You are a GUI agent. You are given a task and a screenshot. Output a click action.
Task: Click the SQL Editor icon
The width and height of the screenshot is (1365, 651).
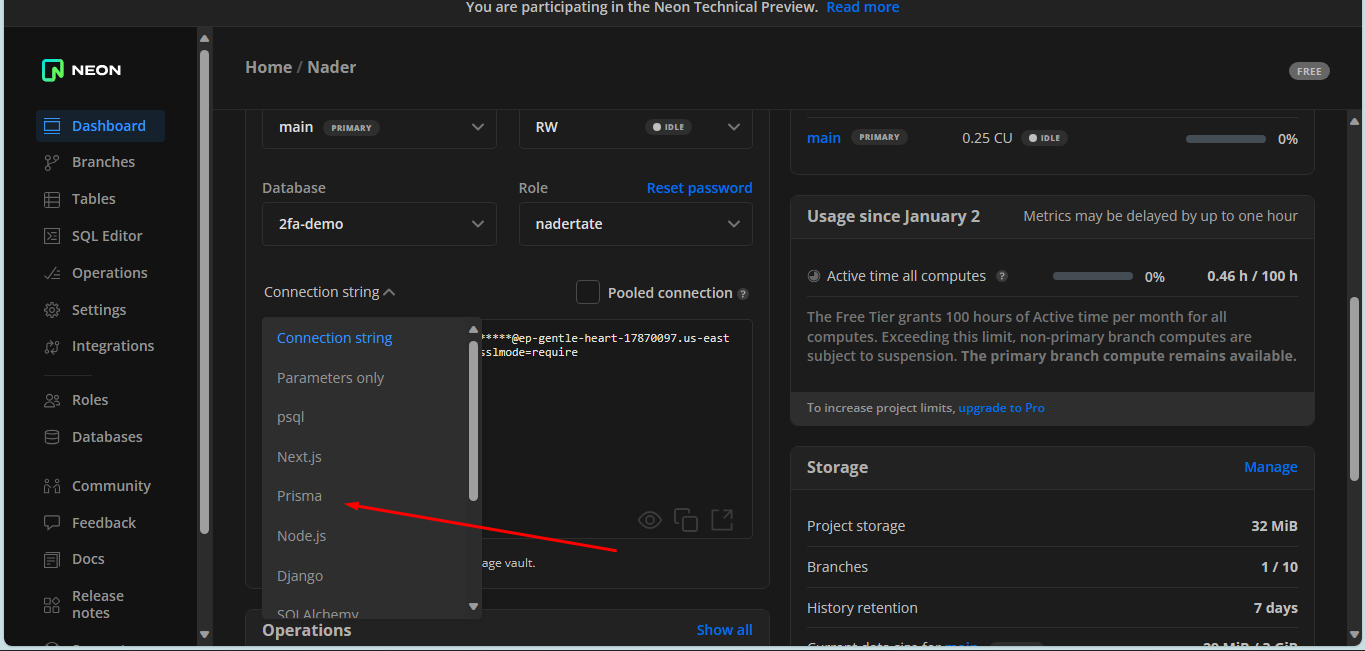52,236
